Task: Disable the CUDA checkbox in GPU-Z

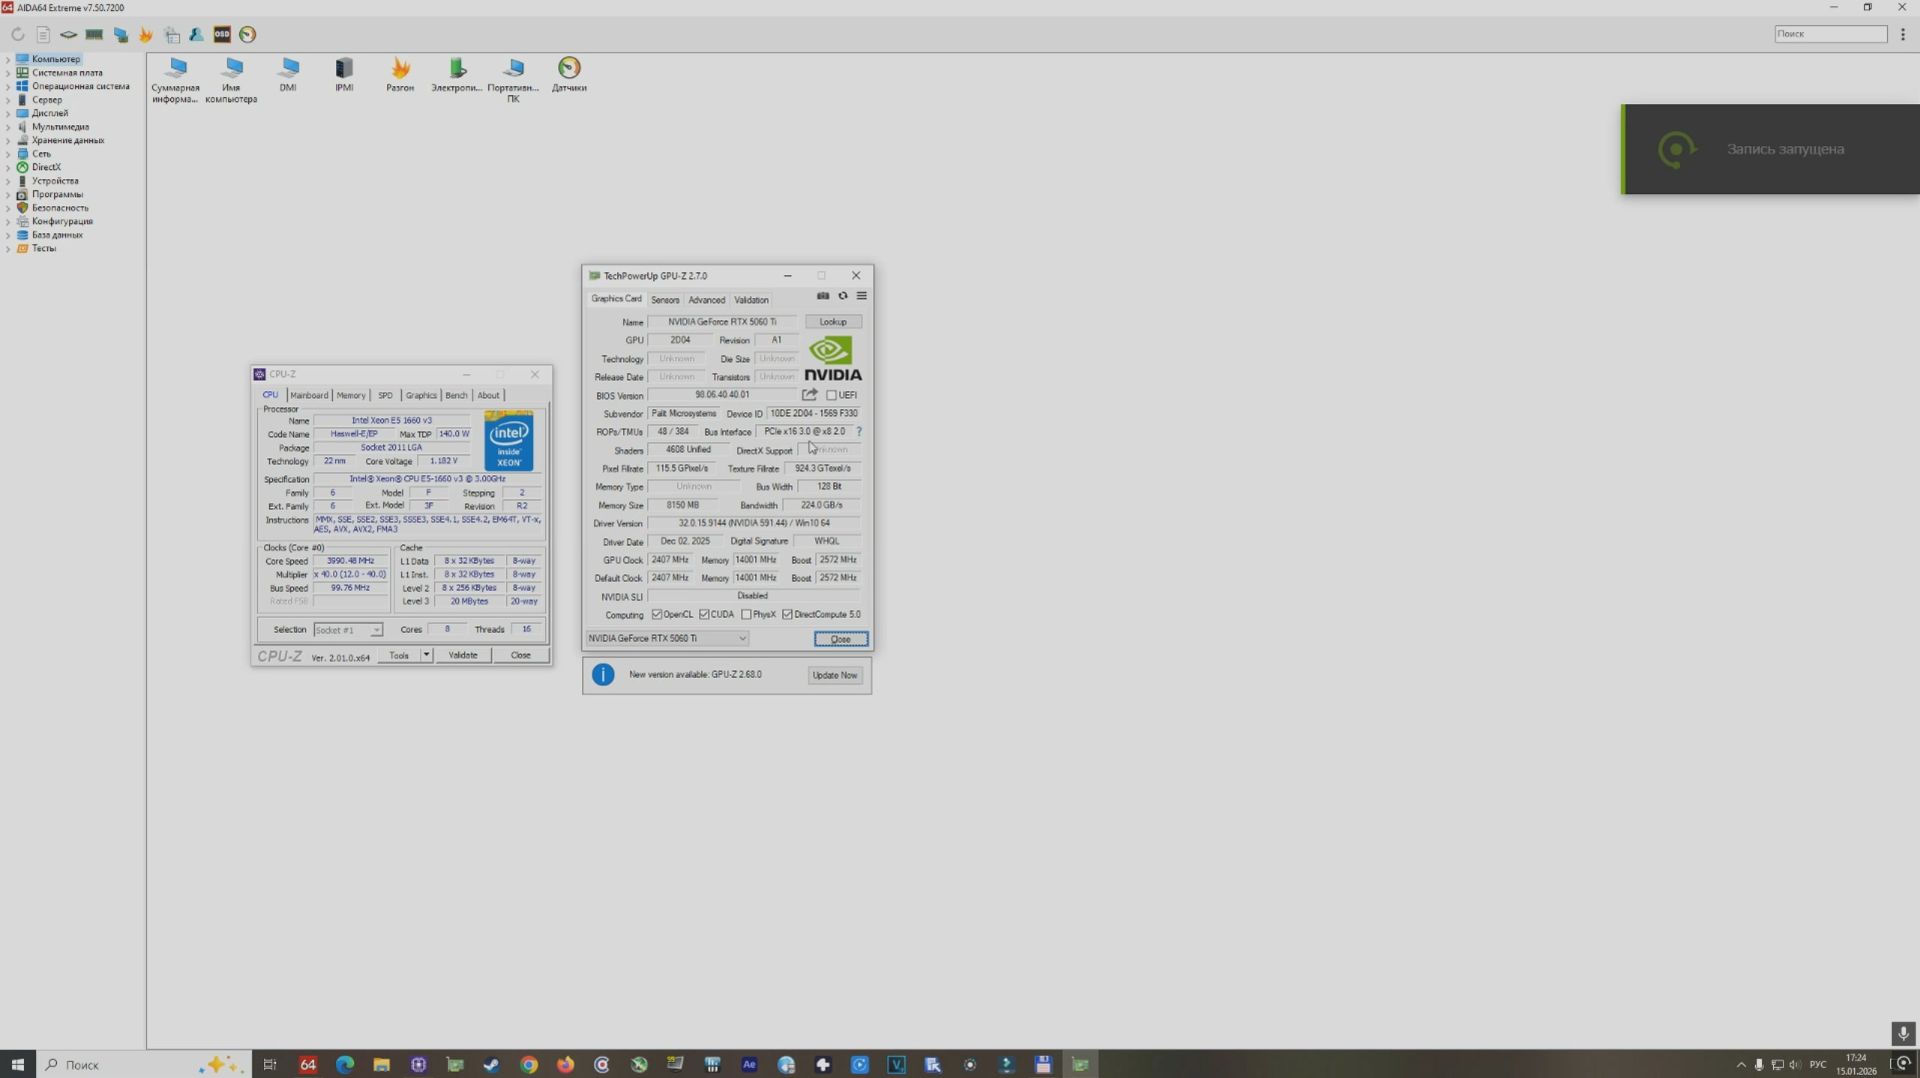Action: coord(702,614)
